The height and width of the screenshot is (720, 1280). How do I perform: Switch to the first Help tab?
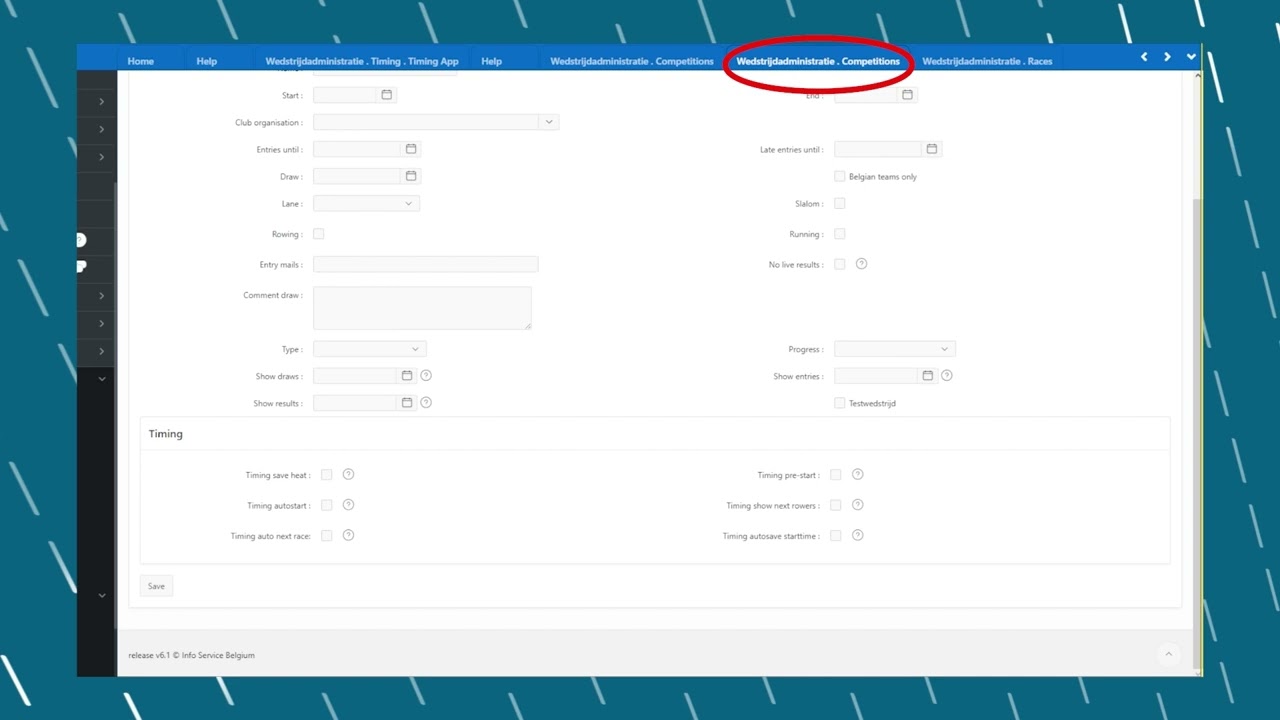(x=207, y=61)
